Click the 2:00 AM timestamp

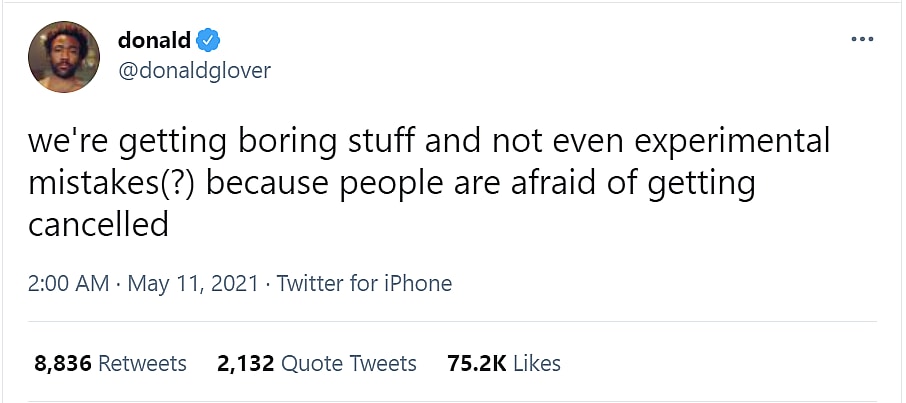[x=68, y=284]
